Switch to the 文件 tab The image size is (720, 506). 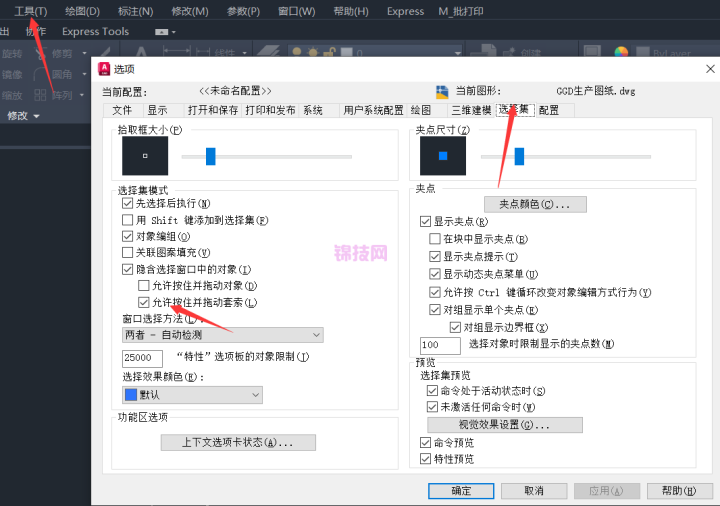pyautogui.click(x=122, y=110)
